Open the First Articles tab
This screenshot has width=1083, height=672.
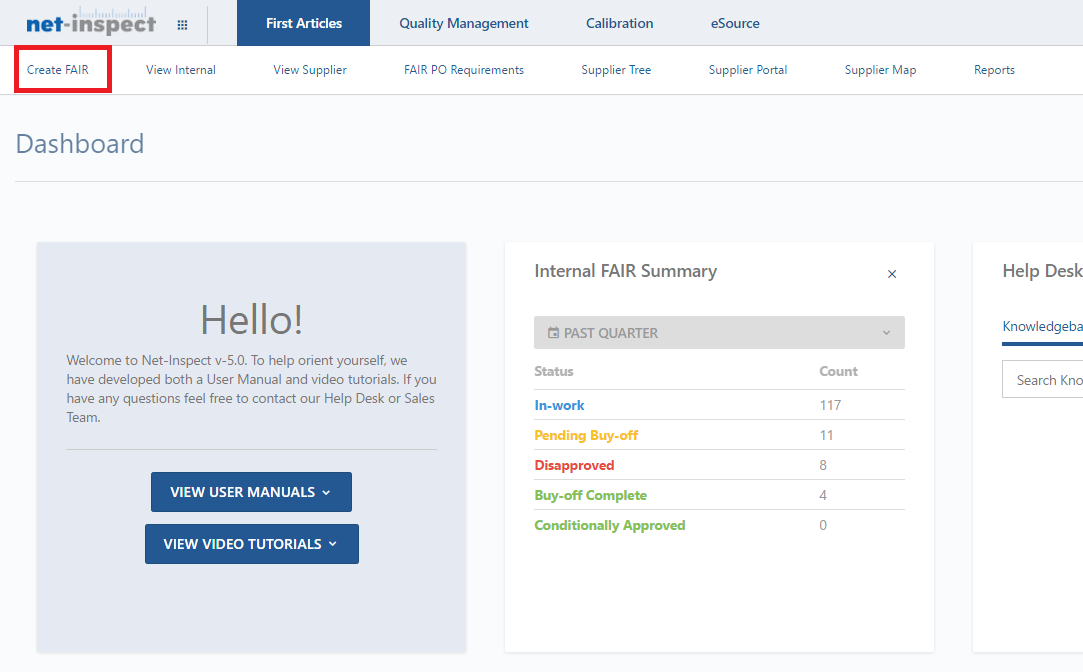point(304,23)
